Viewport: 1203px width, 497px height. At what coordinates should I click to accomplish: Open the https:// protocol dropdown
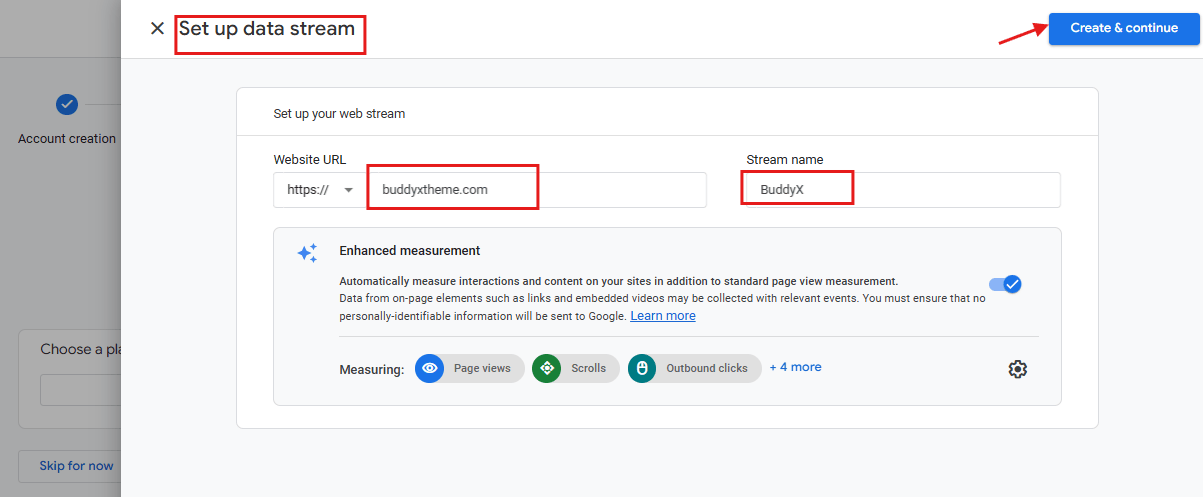320,190
